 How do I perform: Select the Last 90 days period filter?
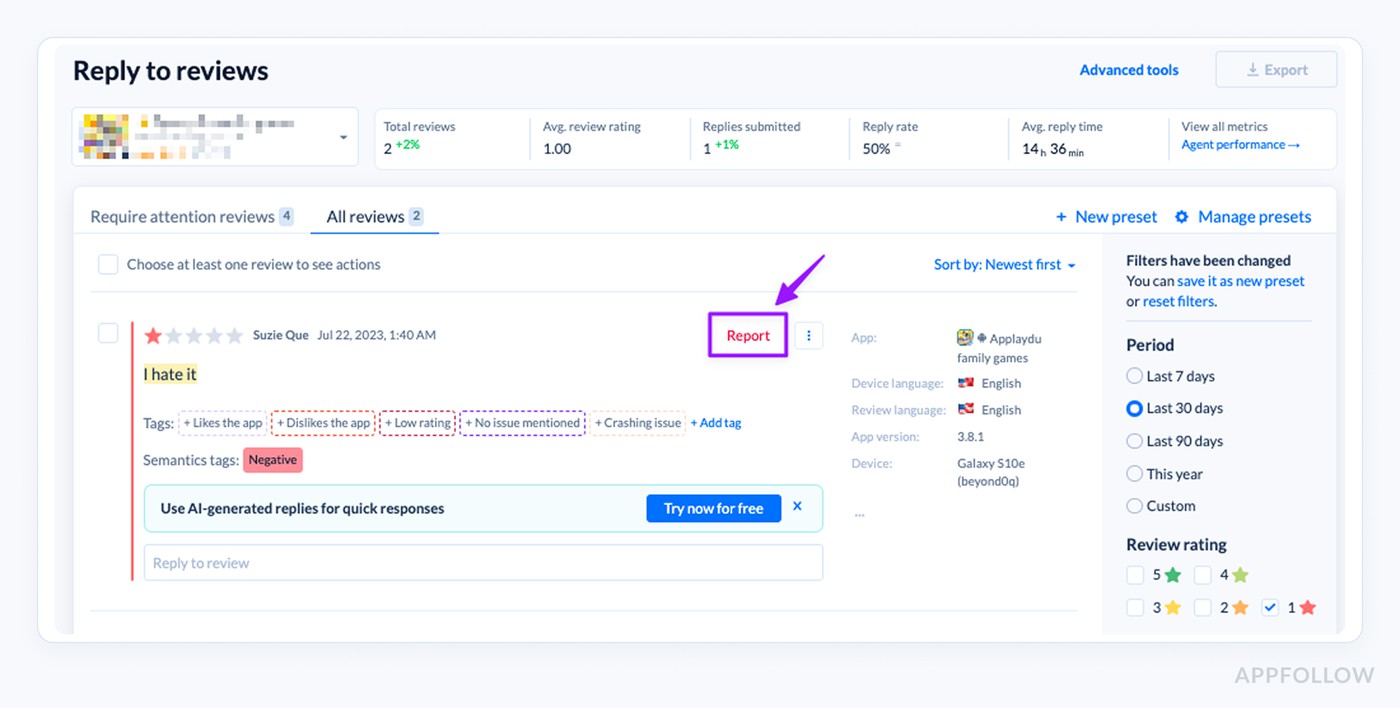coord(1134,441)
